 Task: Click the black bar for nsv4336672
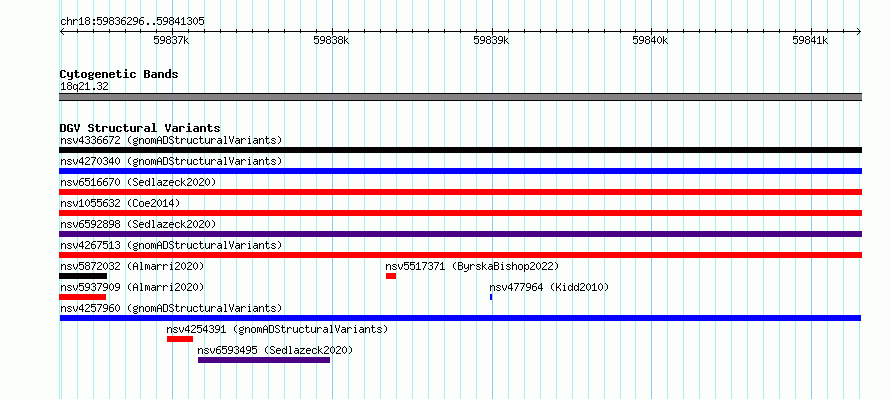pos(460,150)
